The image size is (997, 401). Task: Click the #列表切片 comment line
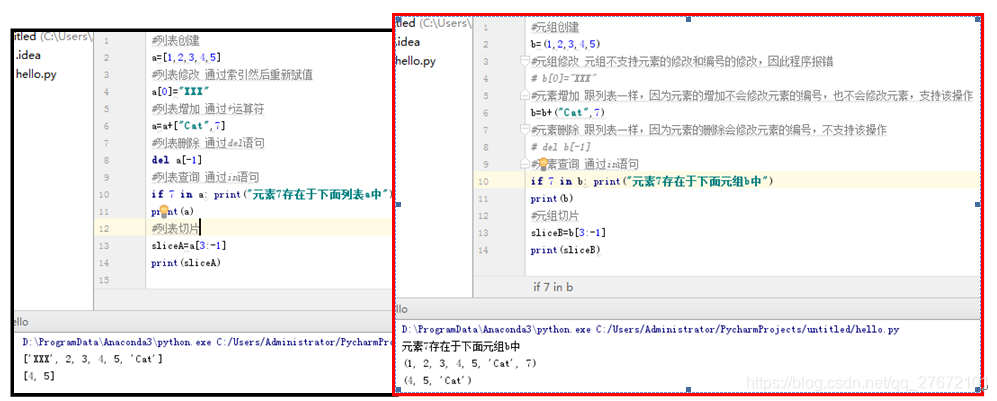click(x=175, y=229)
